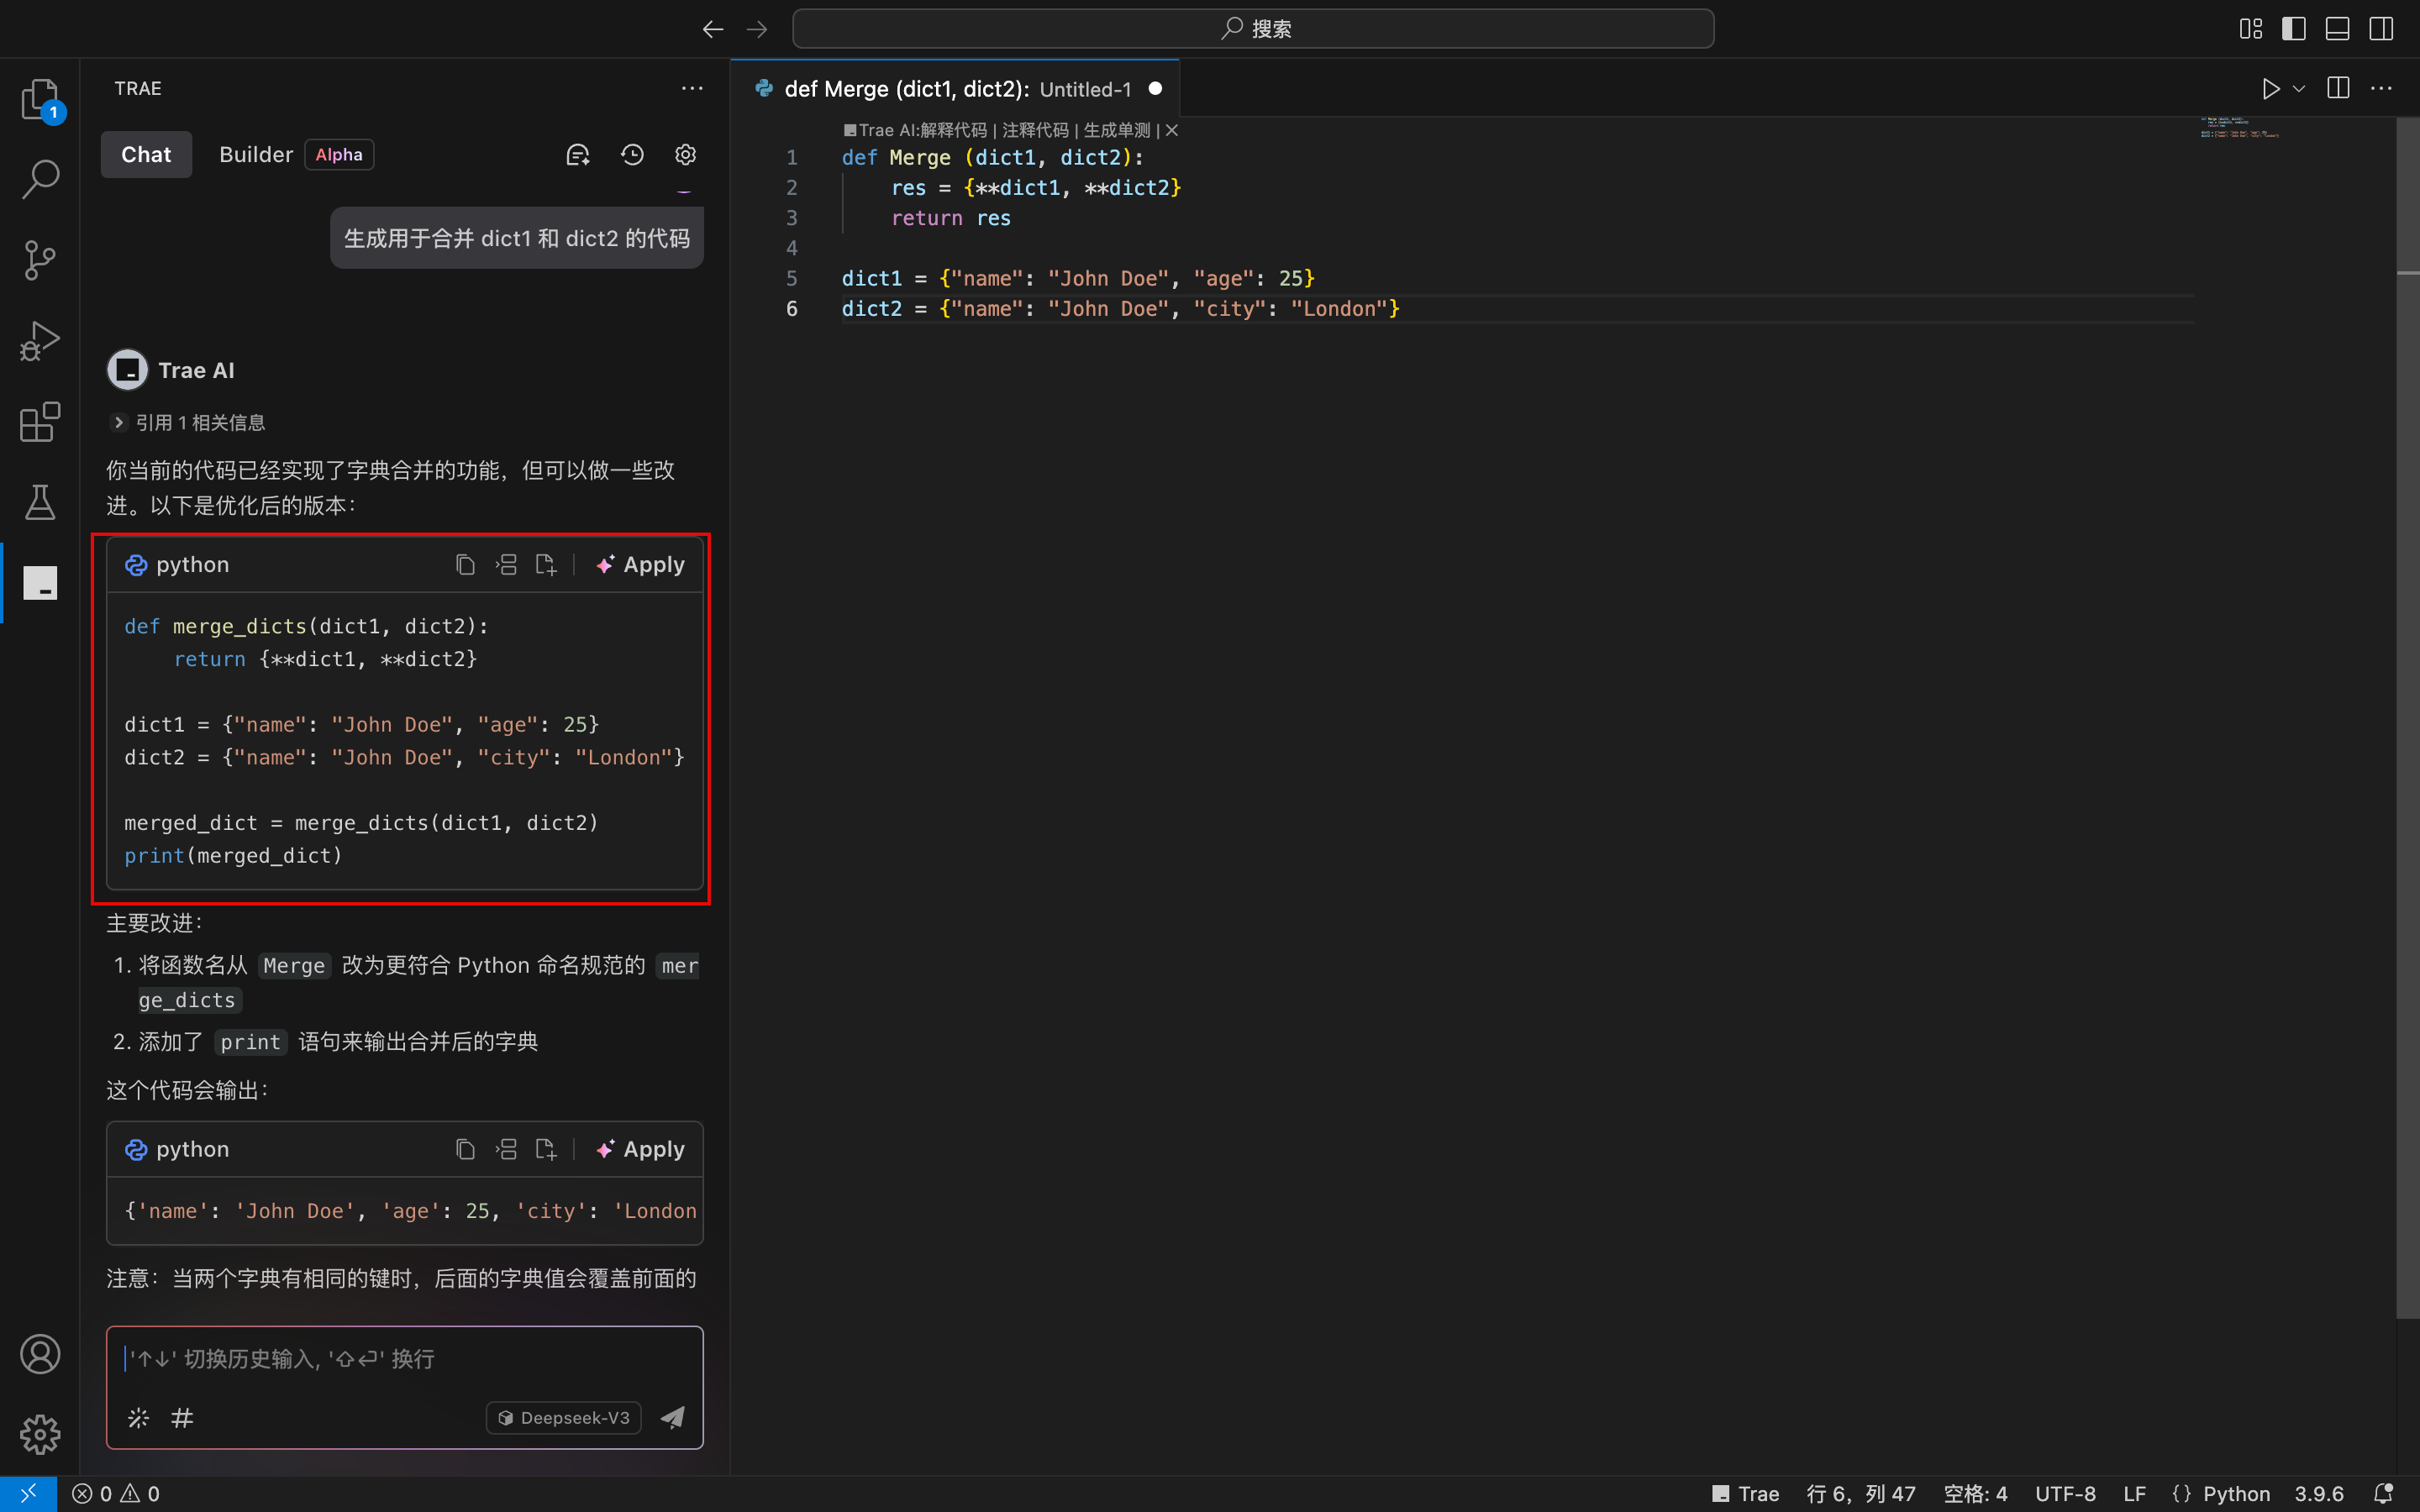Open the Extensions view
The image size is (2420, 1512).
[40, 422]
